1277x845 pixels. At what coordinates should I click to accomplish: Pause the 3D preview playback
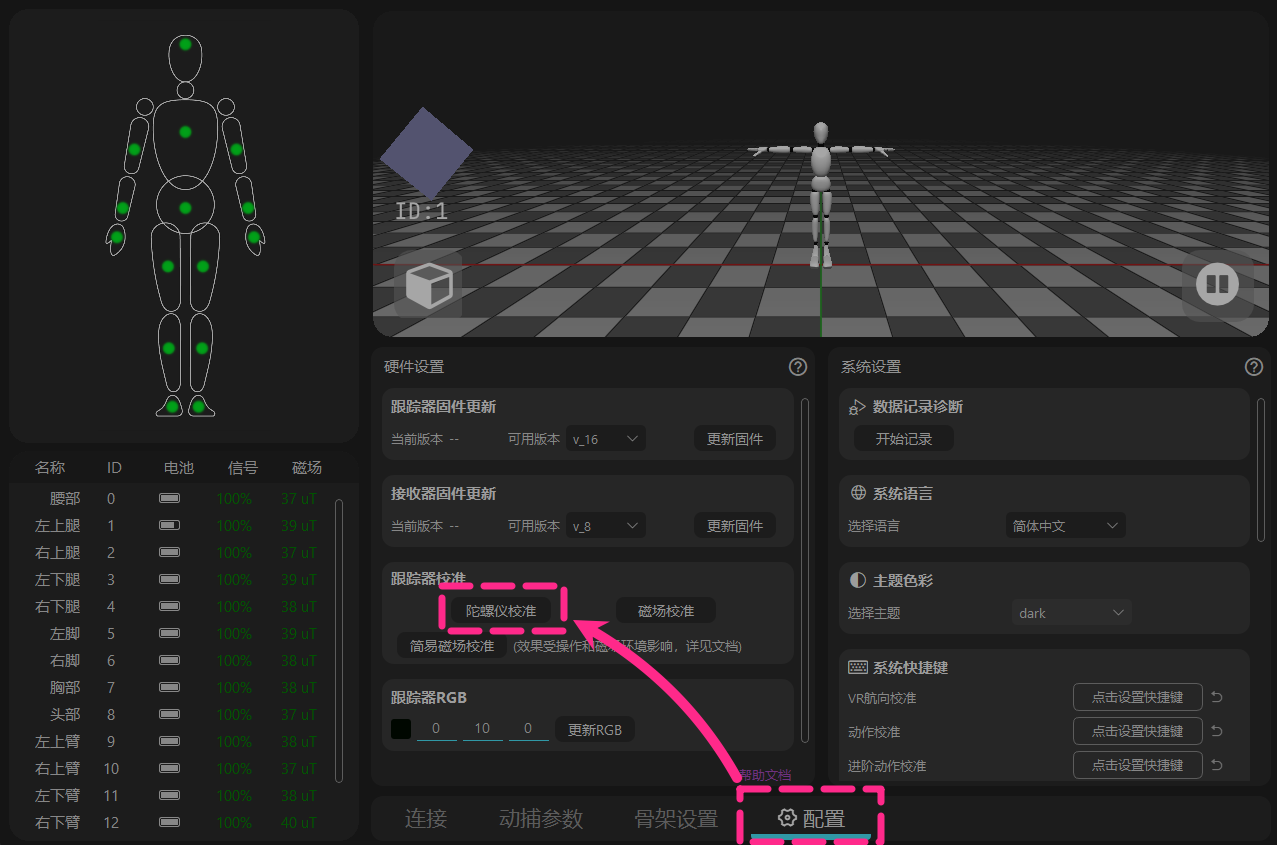tap(1217, 286)
